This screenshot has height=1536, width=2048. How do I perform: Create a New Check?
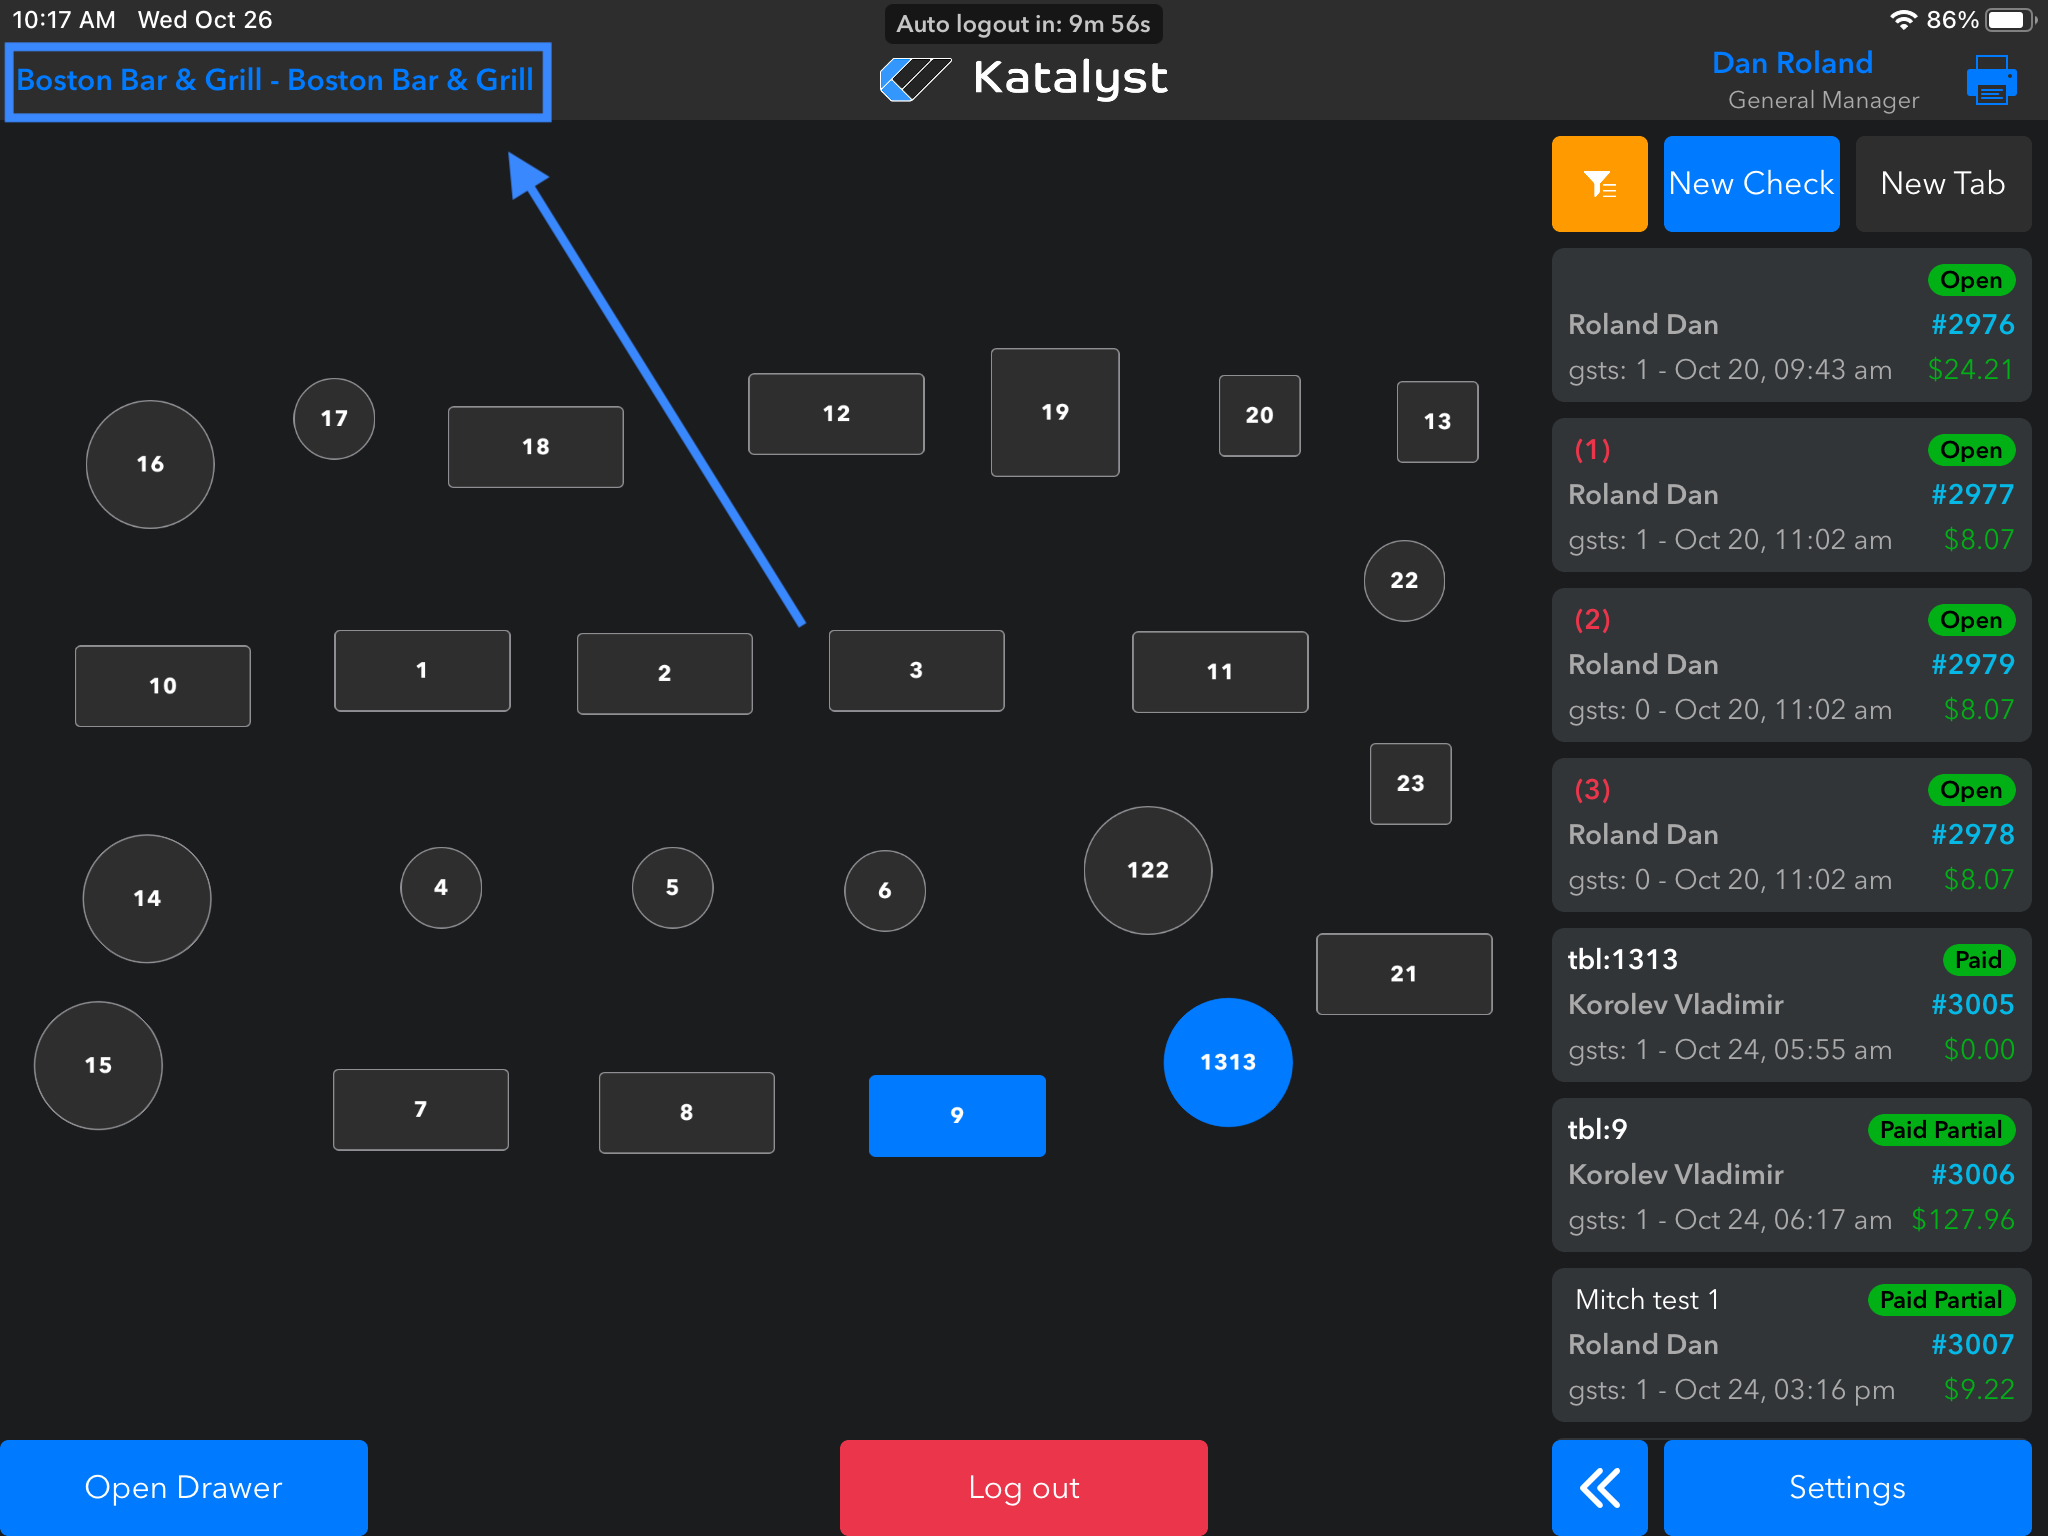[1750, 184]
